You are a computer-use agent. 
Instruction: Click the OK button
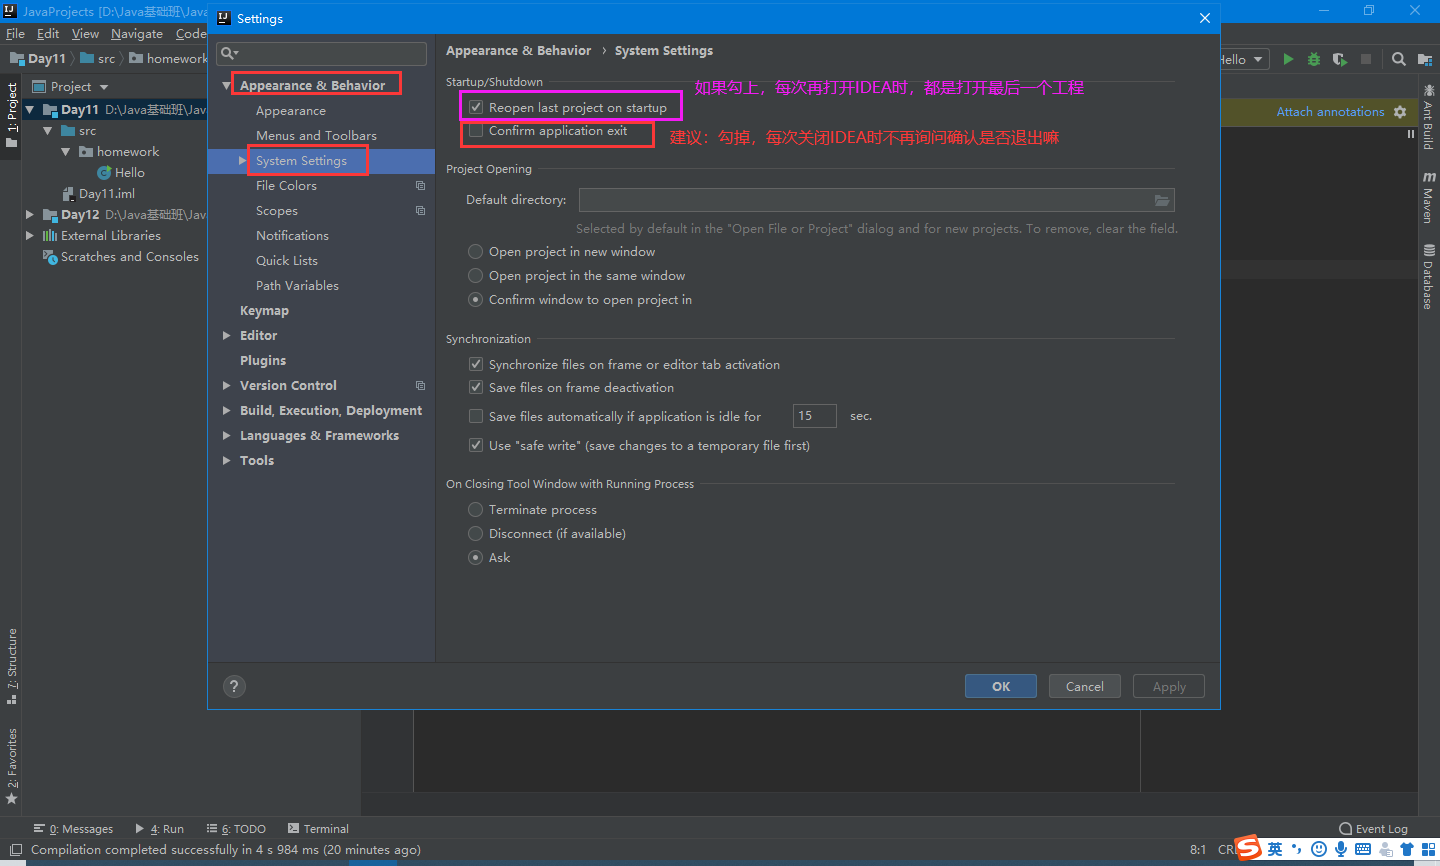(x=1001, y=686)
